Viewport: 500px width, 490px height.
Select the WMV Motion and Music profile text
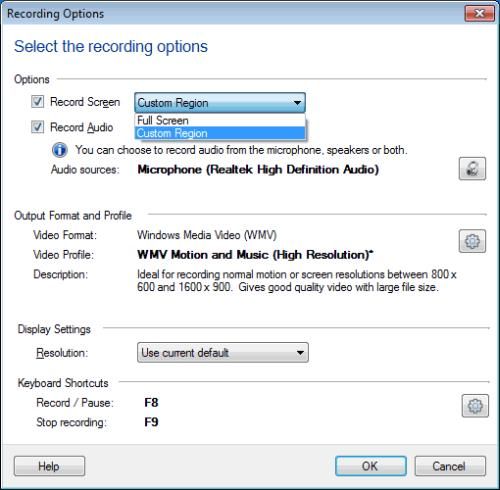coord(255,255)
